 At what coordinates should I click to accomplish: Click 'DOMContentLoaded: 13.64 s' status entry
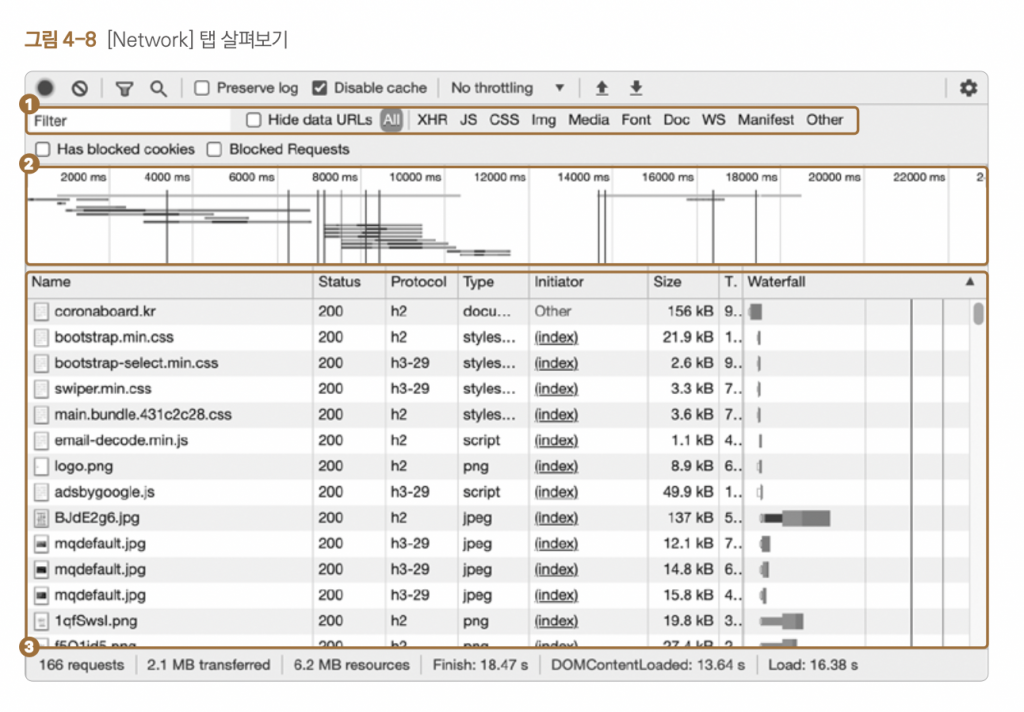[x=647, y=665]
